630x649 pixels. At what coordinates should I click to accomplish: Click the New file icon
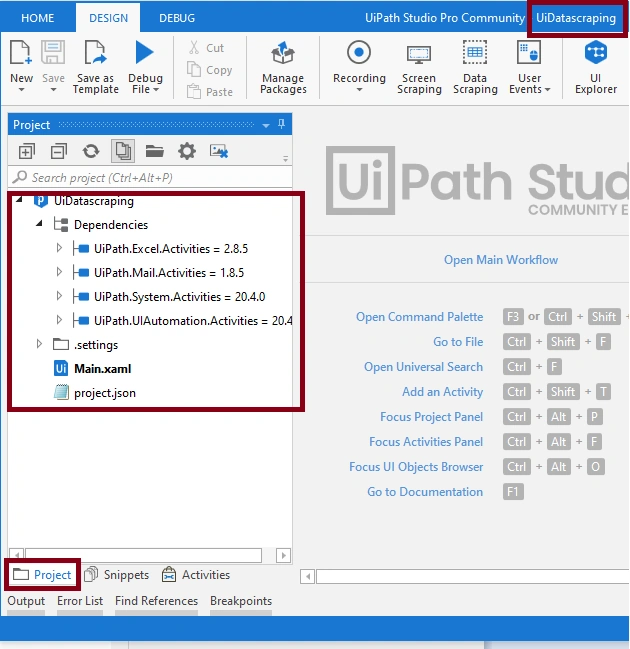point(21,53)
